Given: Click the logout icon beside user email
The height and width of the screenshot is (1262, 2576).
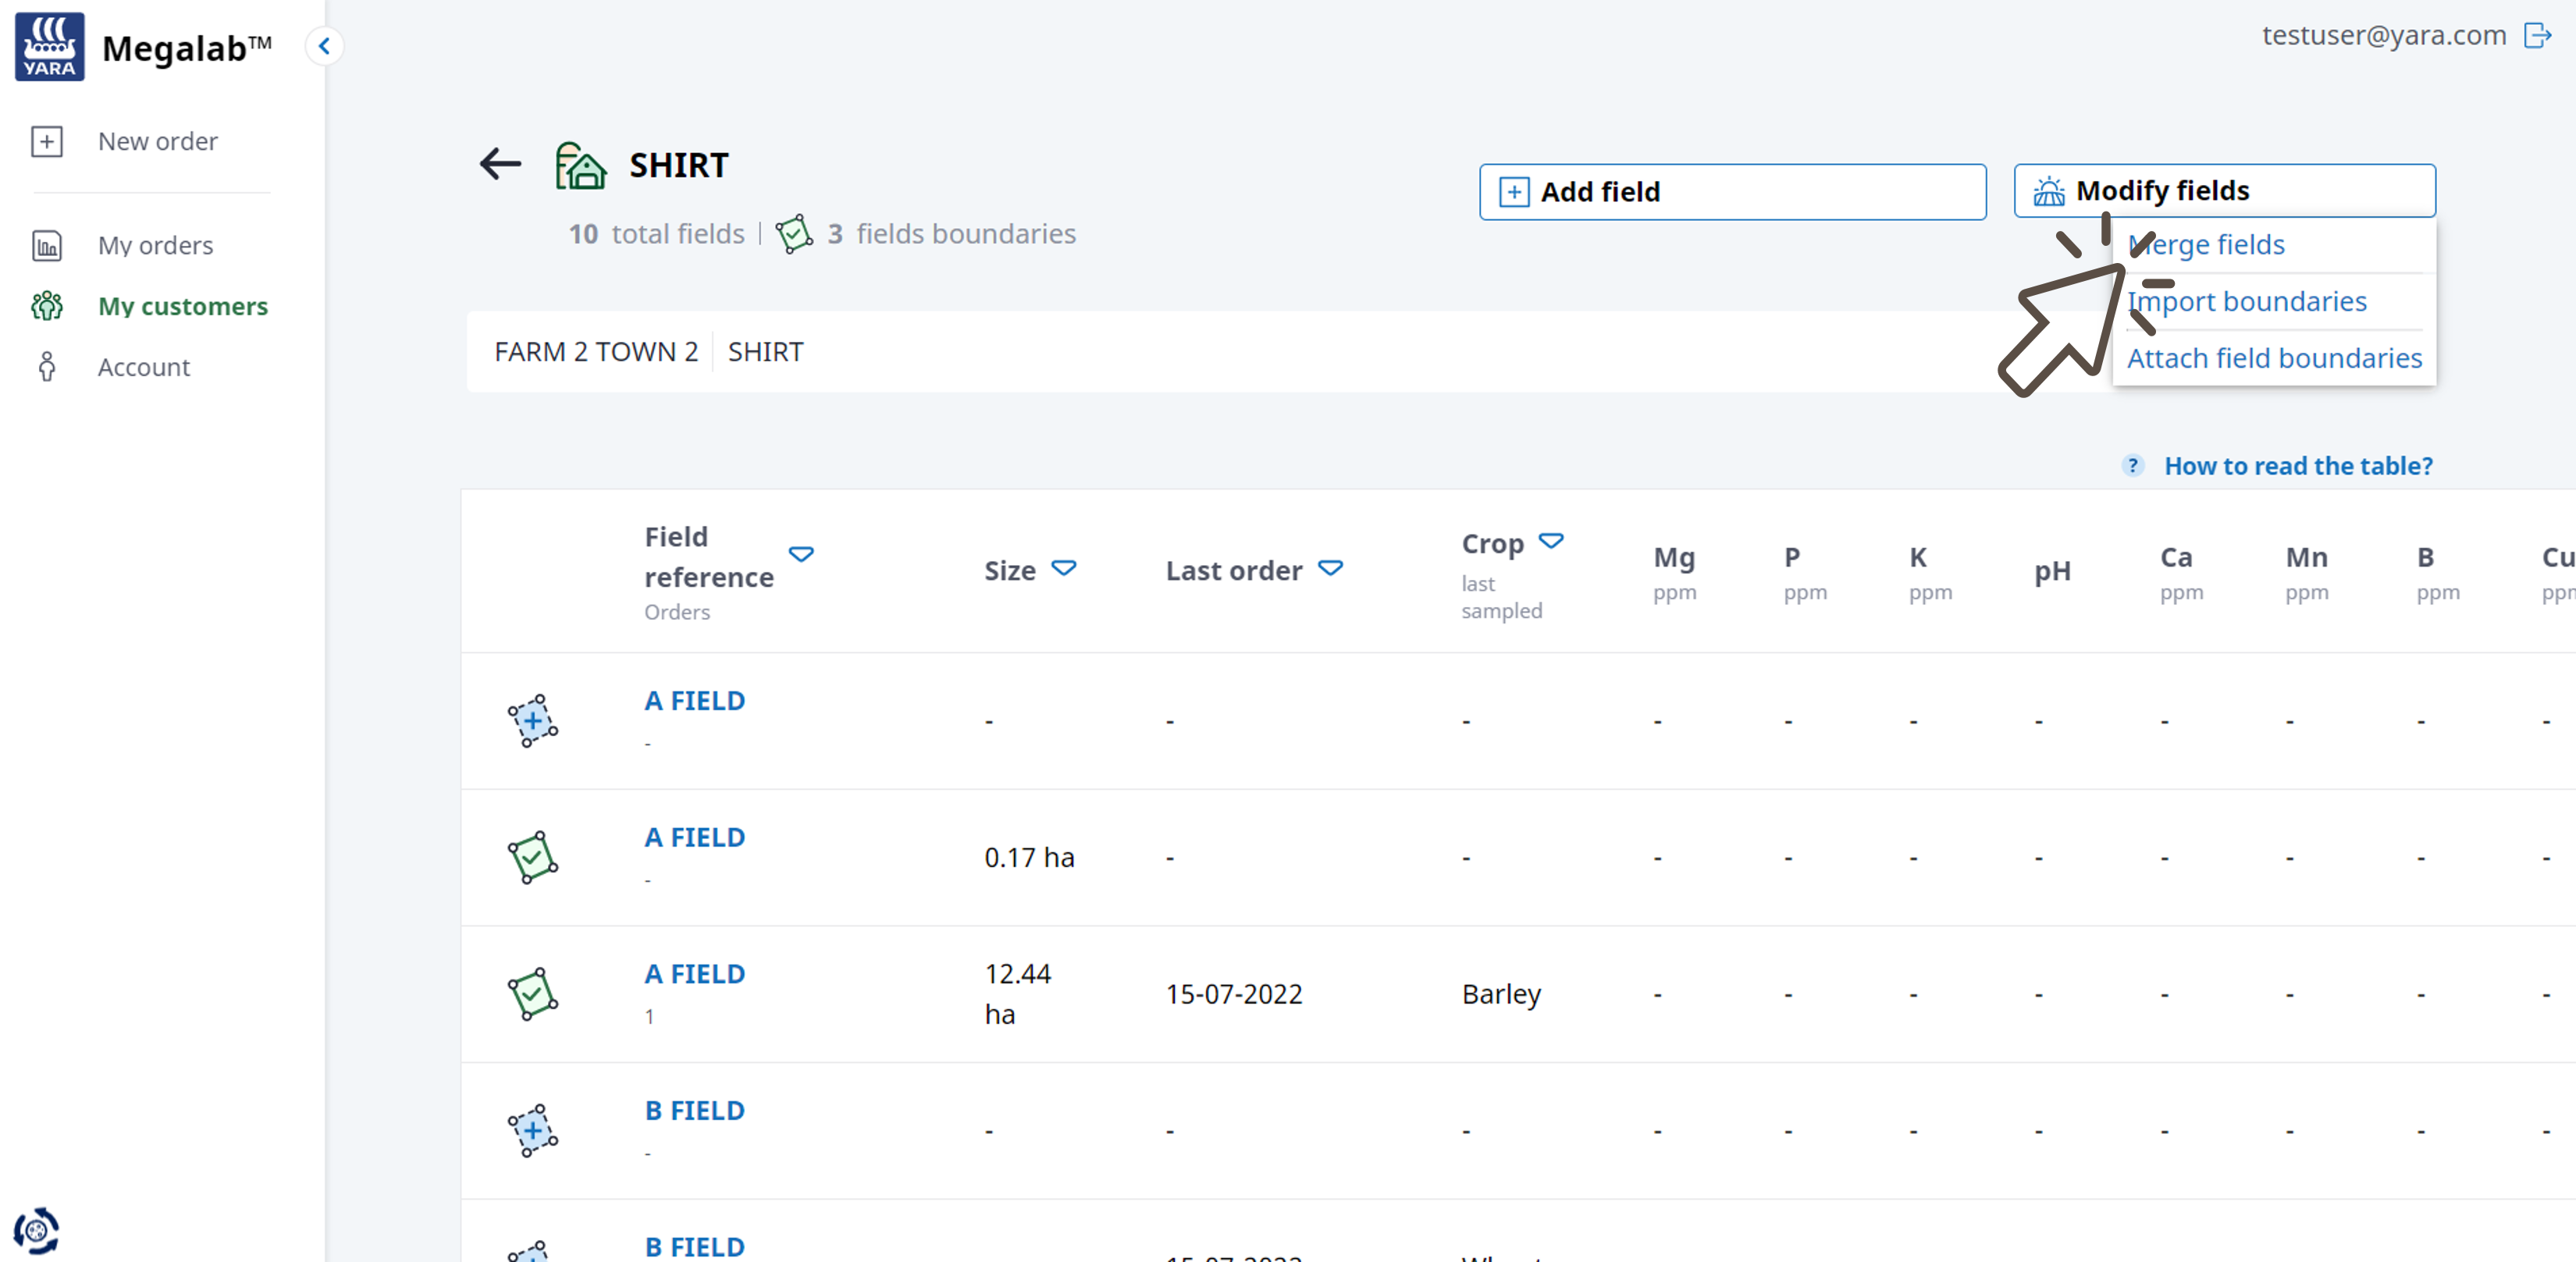Looking at the screenshot, I should pyautogui.click(x=2538, y=35).
